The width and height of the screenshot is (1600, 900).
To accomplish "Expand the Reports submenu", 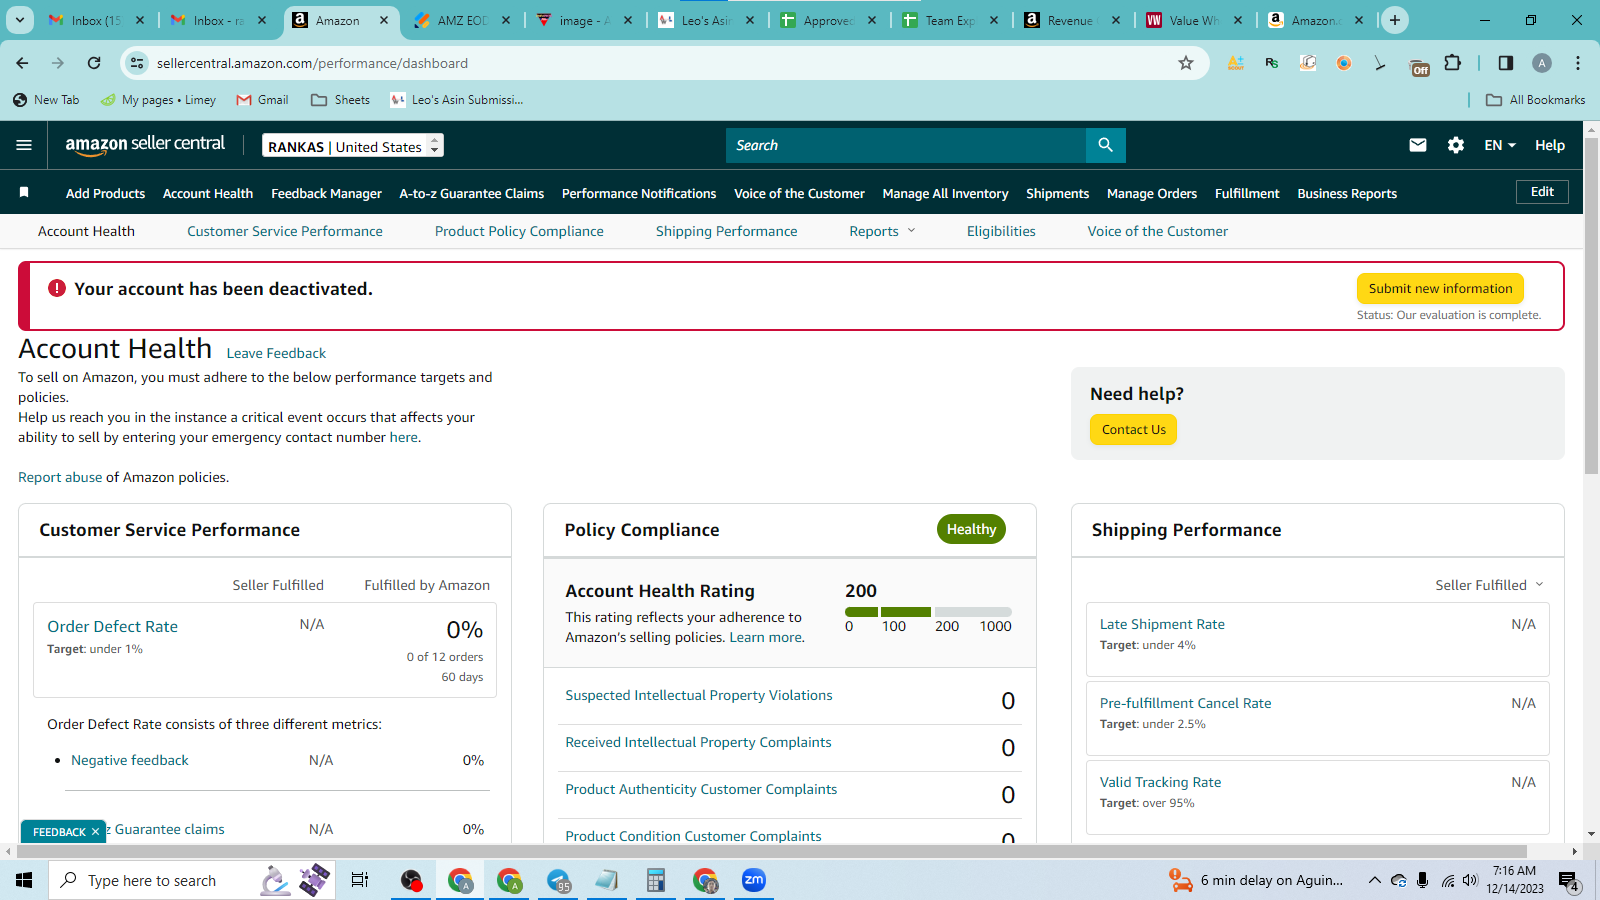I will [x=882, y=231].
